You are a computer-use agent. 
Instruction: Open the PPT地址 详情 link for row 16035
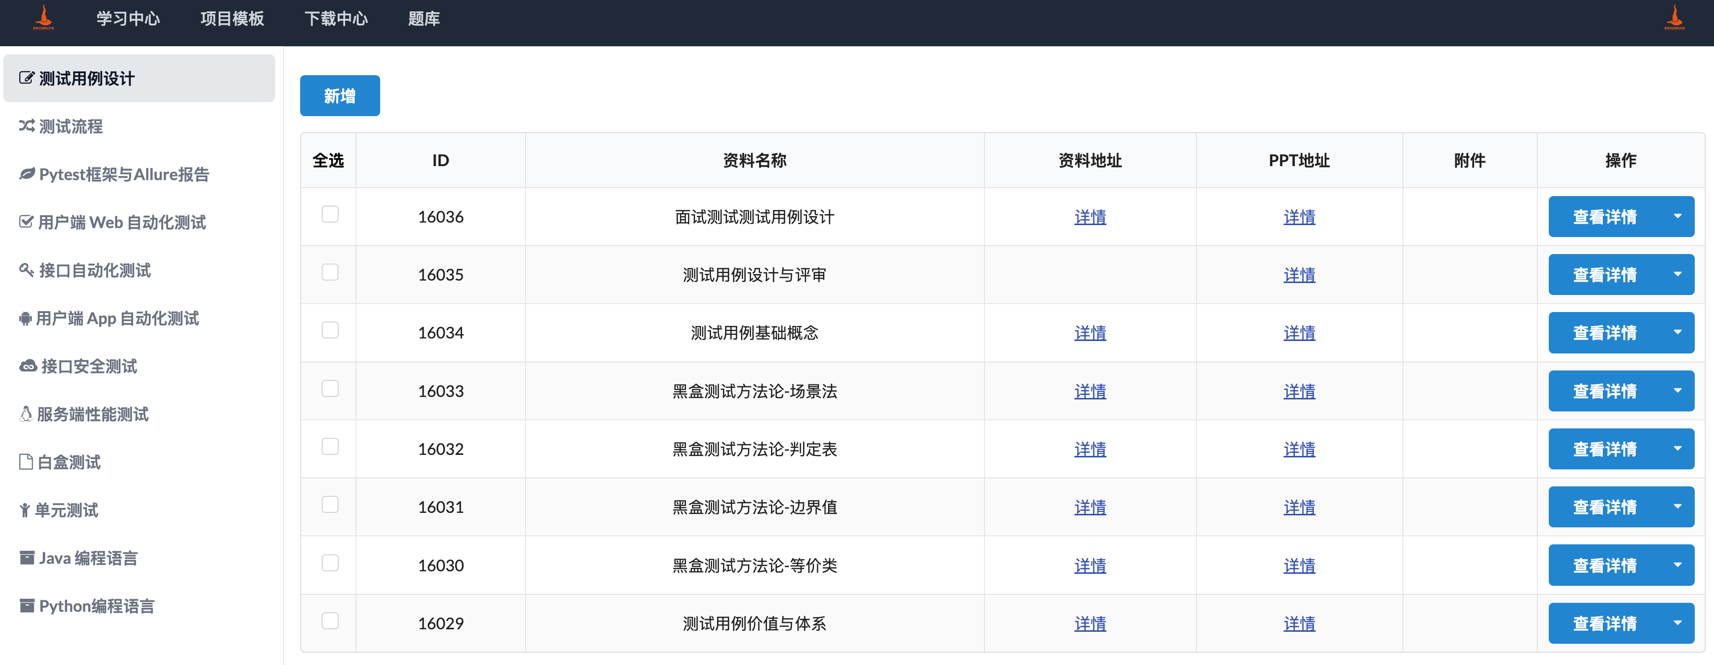1299,275
